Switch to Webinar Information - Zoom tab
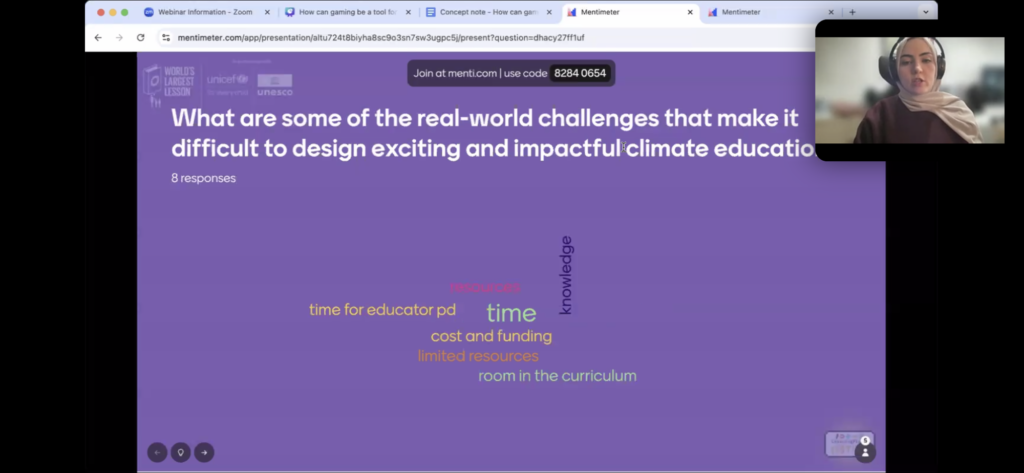Screen dimensions: 1024x473 (x=200, y=12)
